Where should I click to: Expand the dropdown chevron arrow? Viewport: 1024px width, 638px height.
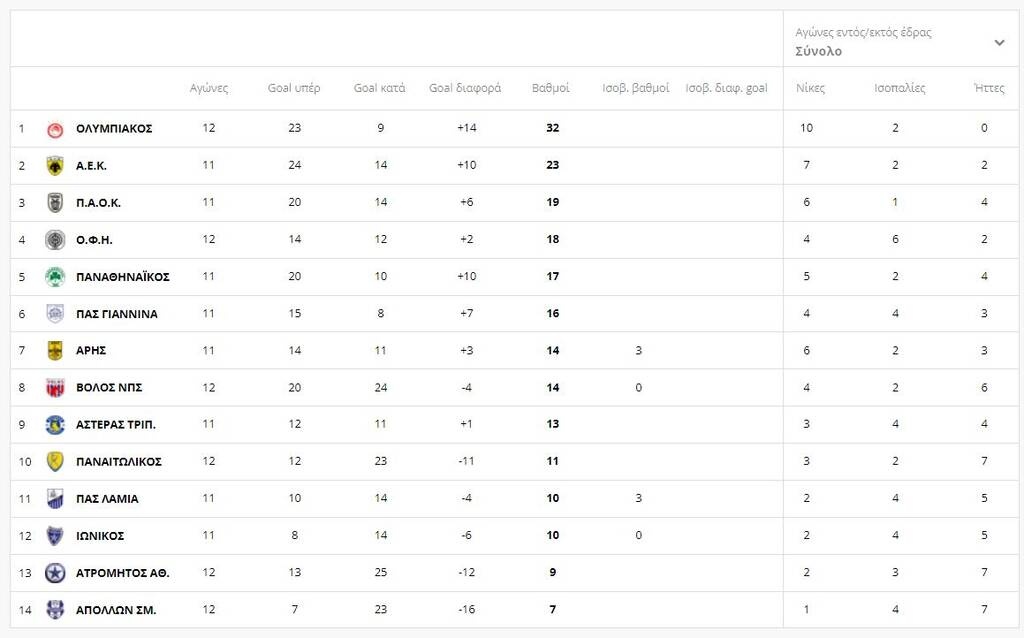click(999, 43)
